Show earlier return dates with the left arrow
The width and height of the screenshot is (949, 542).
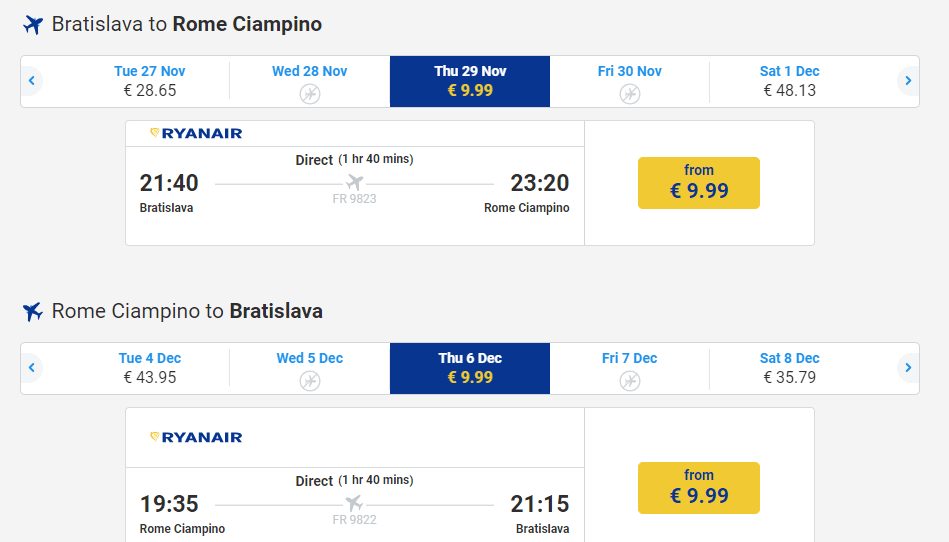coord(32,368)
